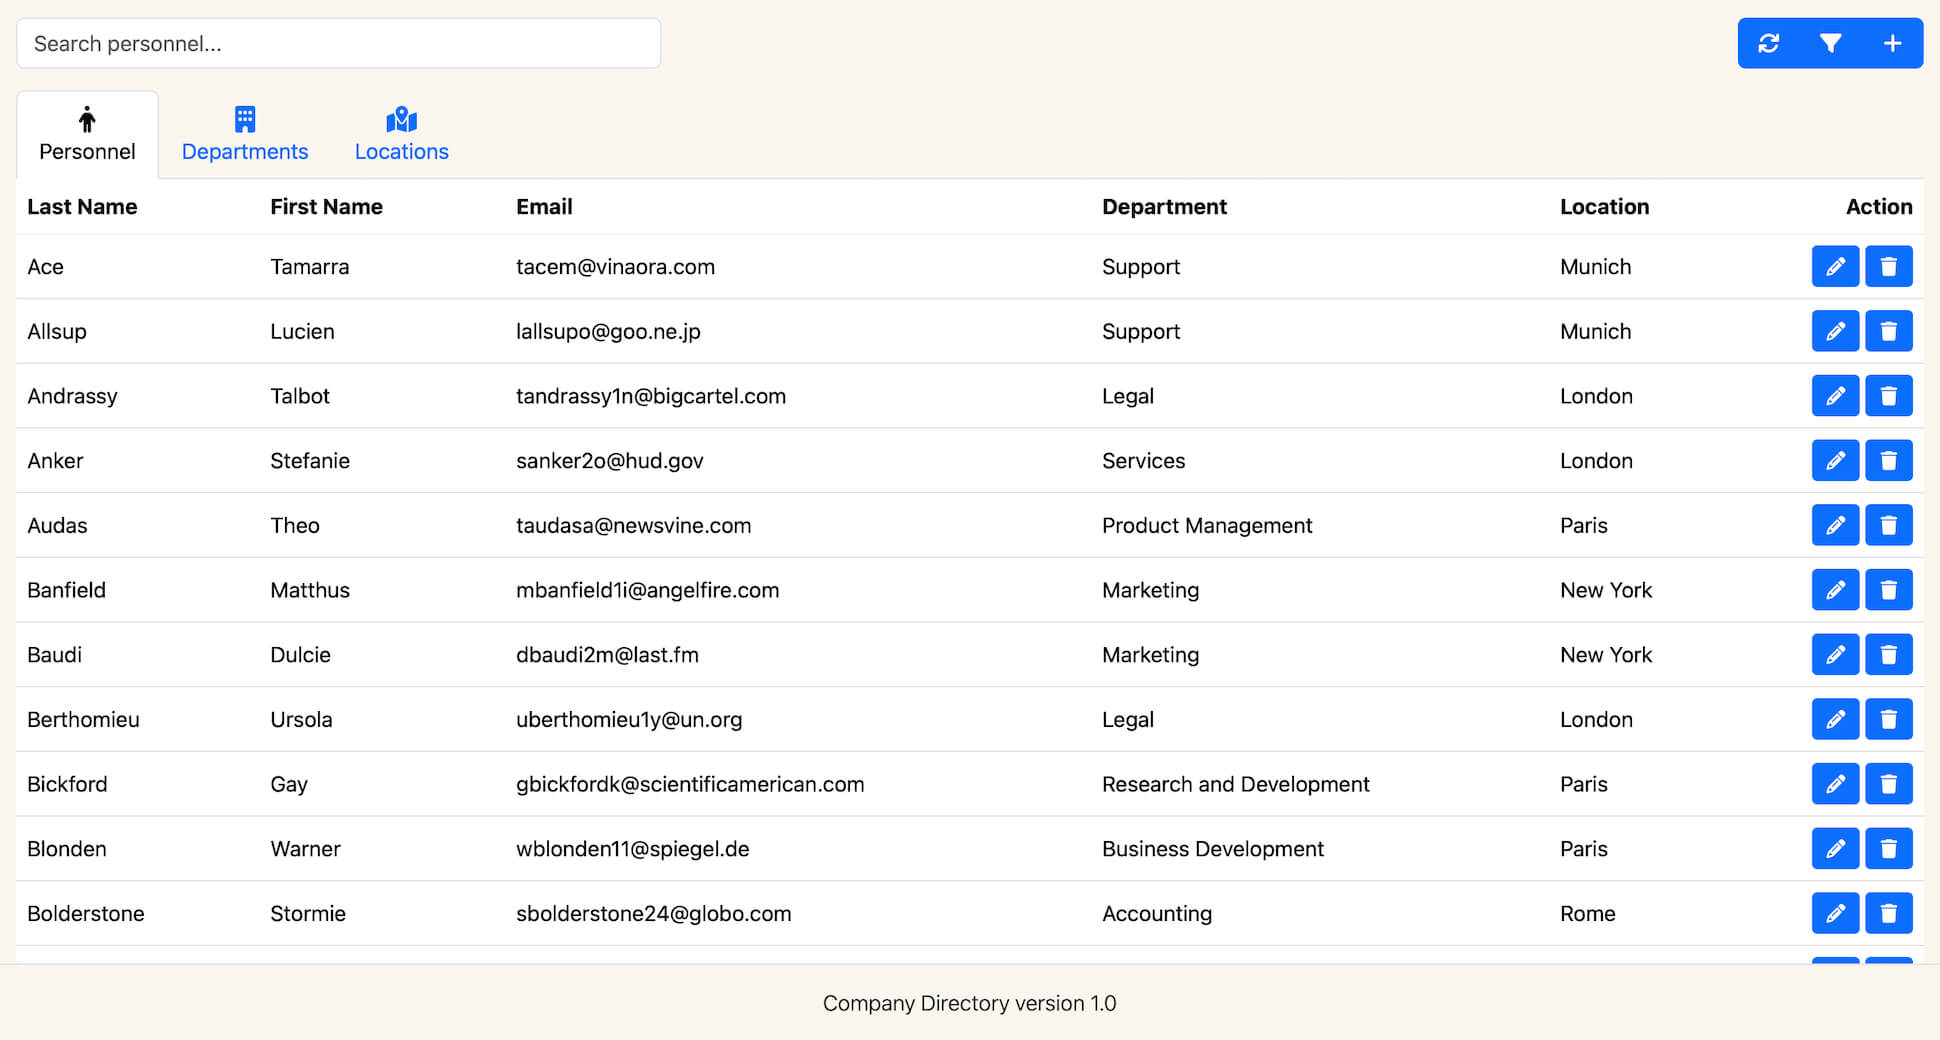Click the Last Name column header

pyautogui.click(x=82, y=207)
